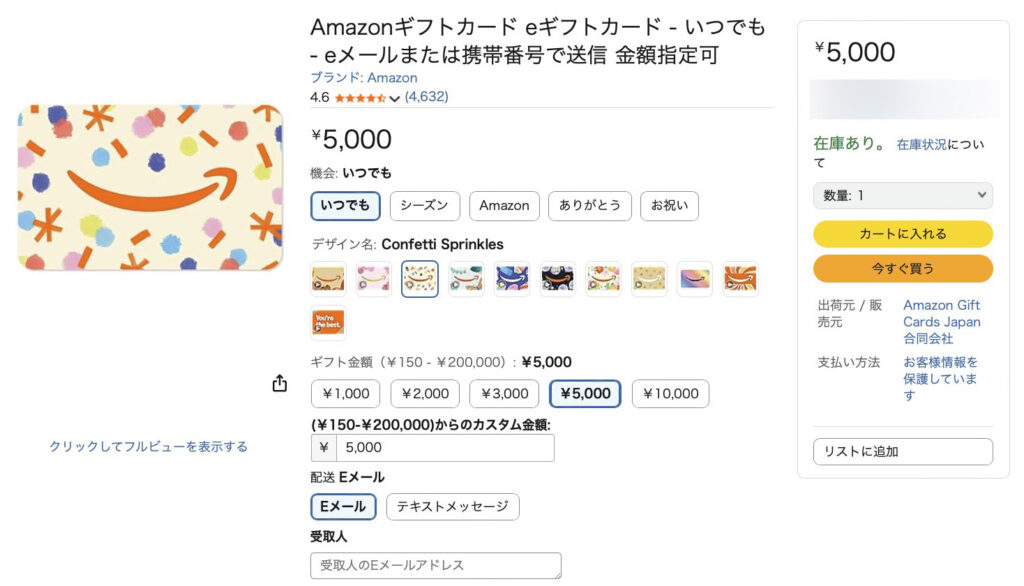
Task: Choose the ¥10,000 gift amount
Action: pos(670,394)
